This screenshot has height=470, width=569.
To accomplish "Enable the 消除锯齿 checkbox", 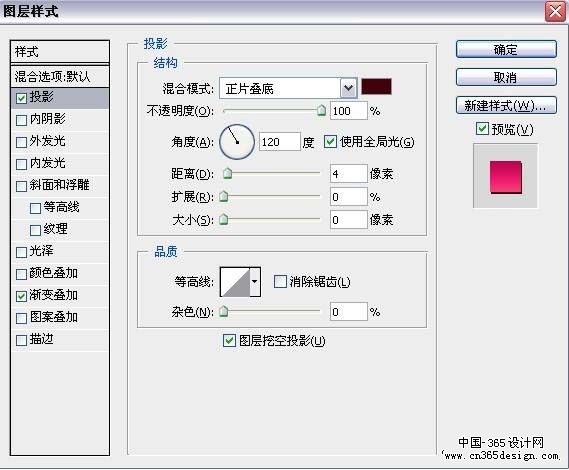I will tap(280, 282).
